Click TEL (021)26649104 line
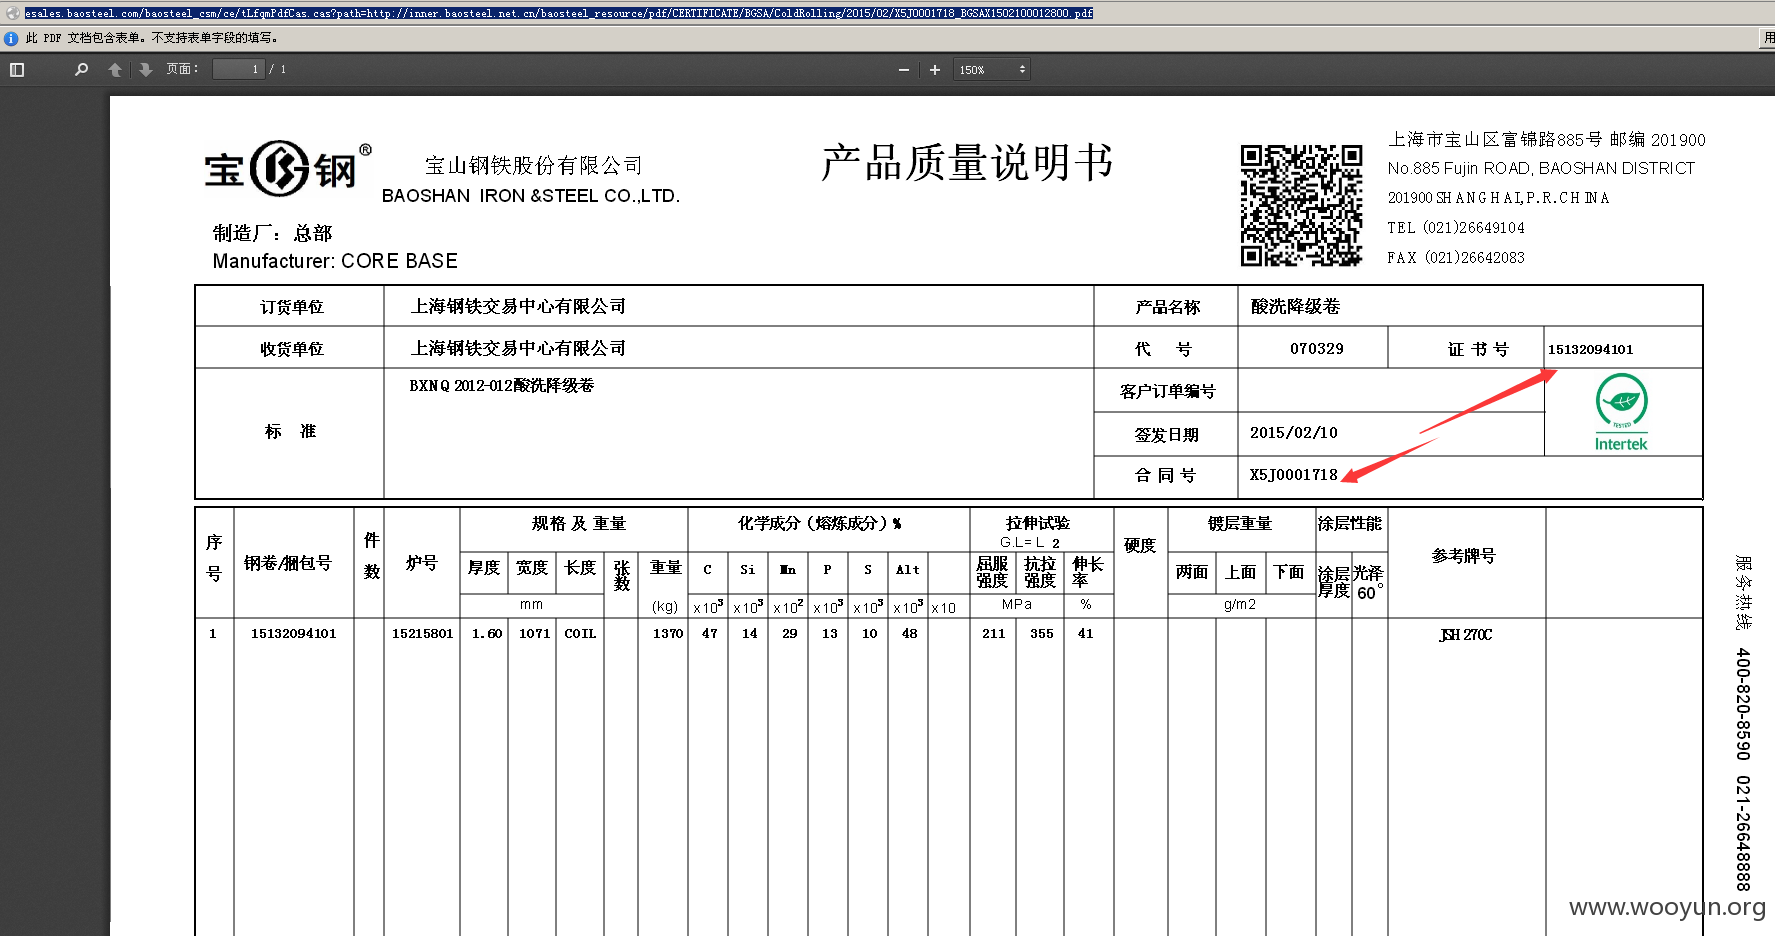Image resolution: width=1775 pixels, height=936 pixels. pos(1456,228)
